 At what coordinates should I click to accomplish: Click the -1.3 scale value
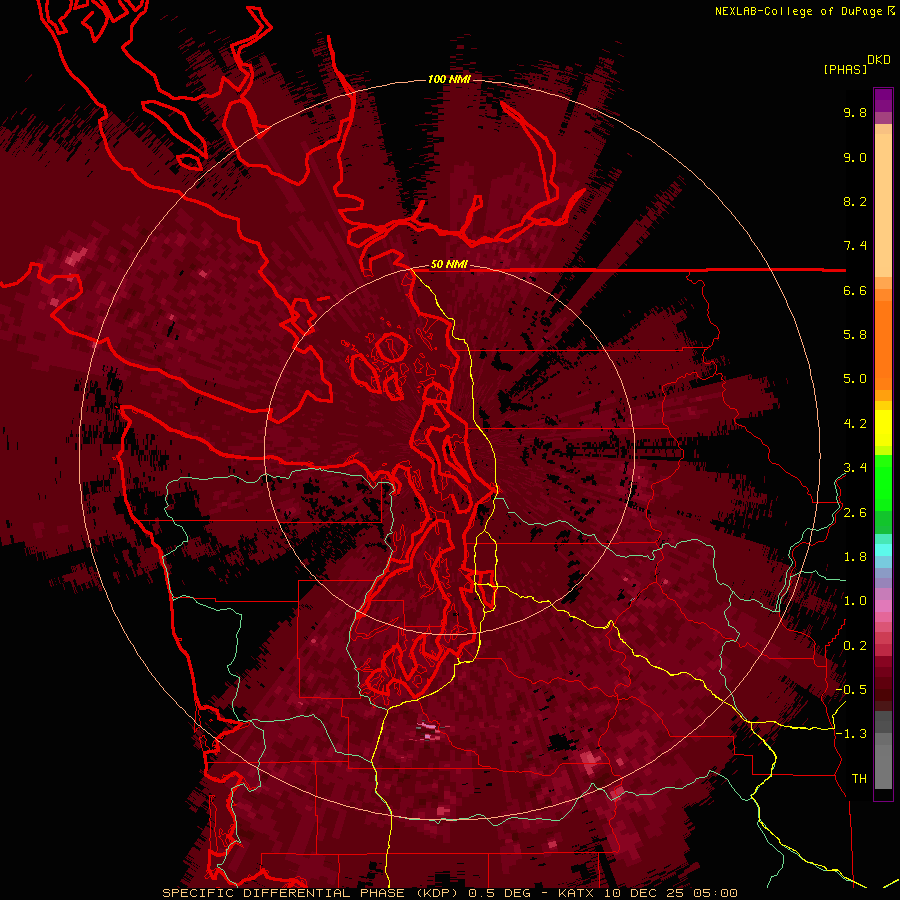click(851, 734)
